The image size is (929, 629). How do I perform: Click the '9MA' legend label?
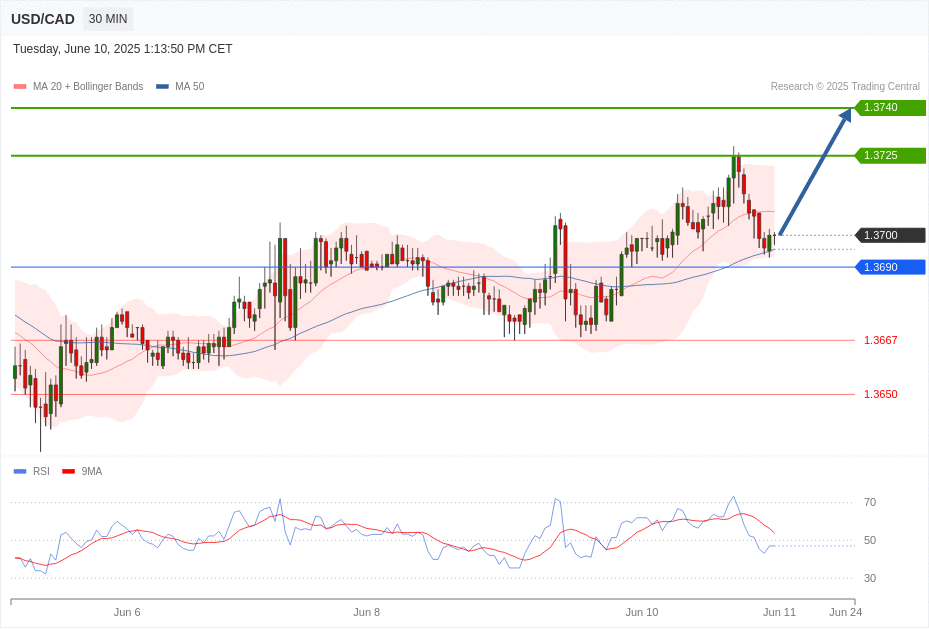(x=92, y=471)
